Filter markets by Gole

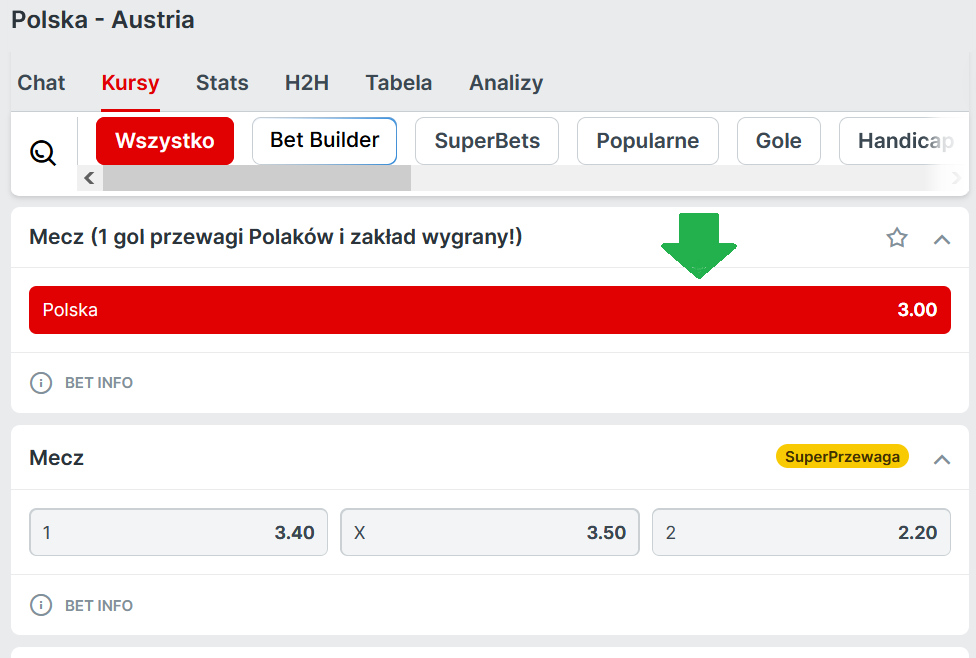click(x=778, y=141)
